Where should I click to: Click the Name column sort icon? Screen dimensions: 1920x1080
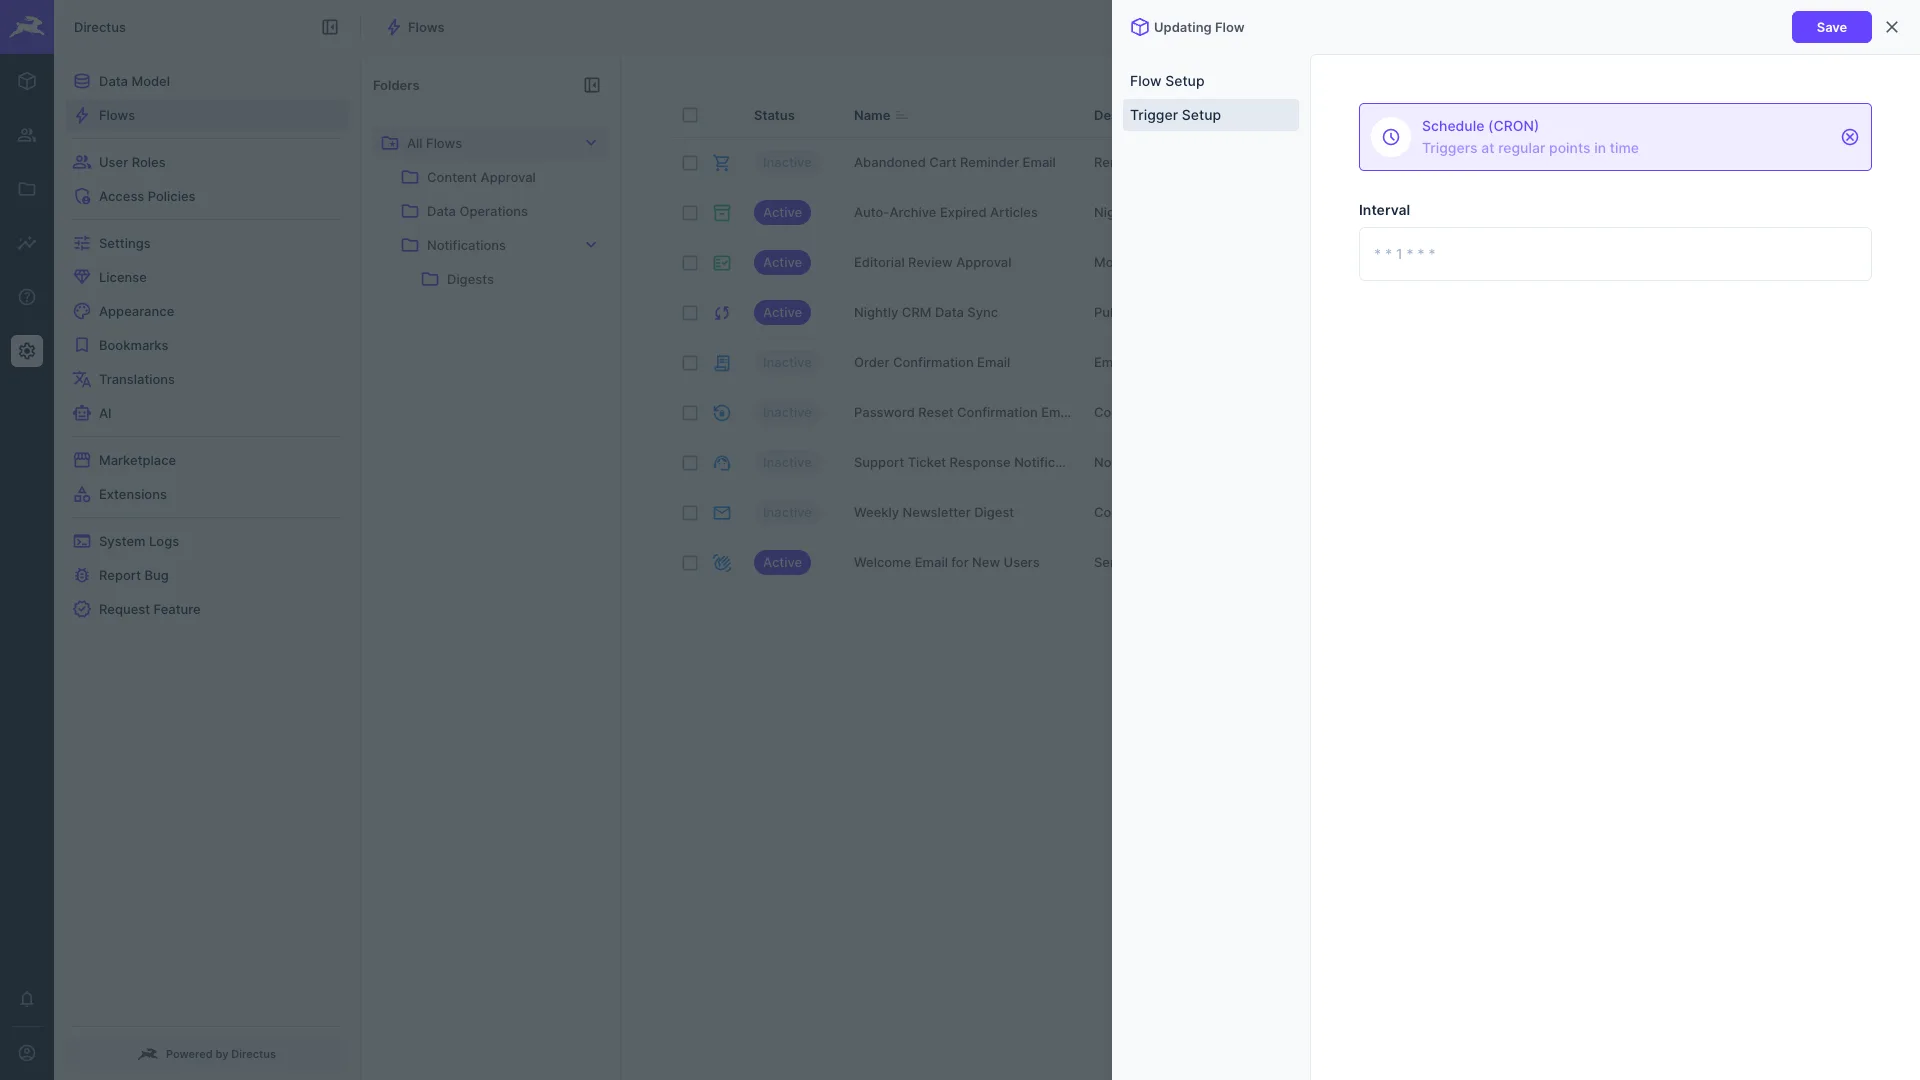902,115
